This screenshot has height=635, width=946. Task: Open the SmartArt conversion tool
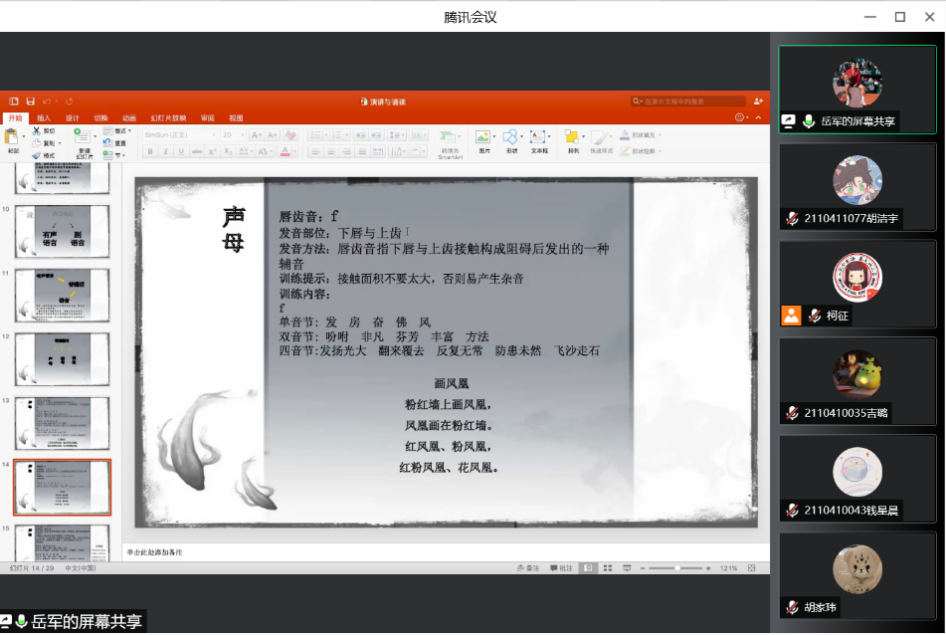click(450, 141)
